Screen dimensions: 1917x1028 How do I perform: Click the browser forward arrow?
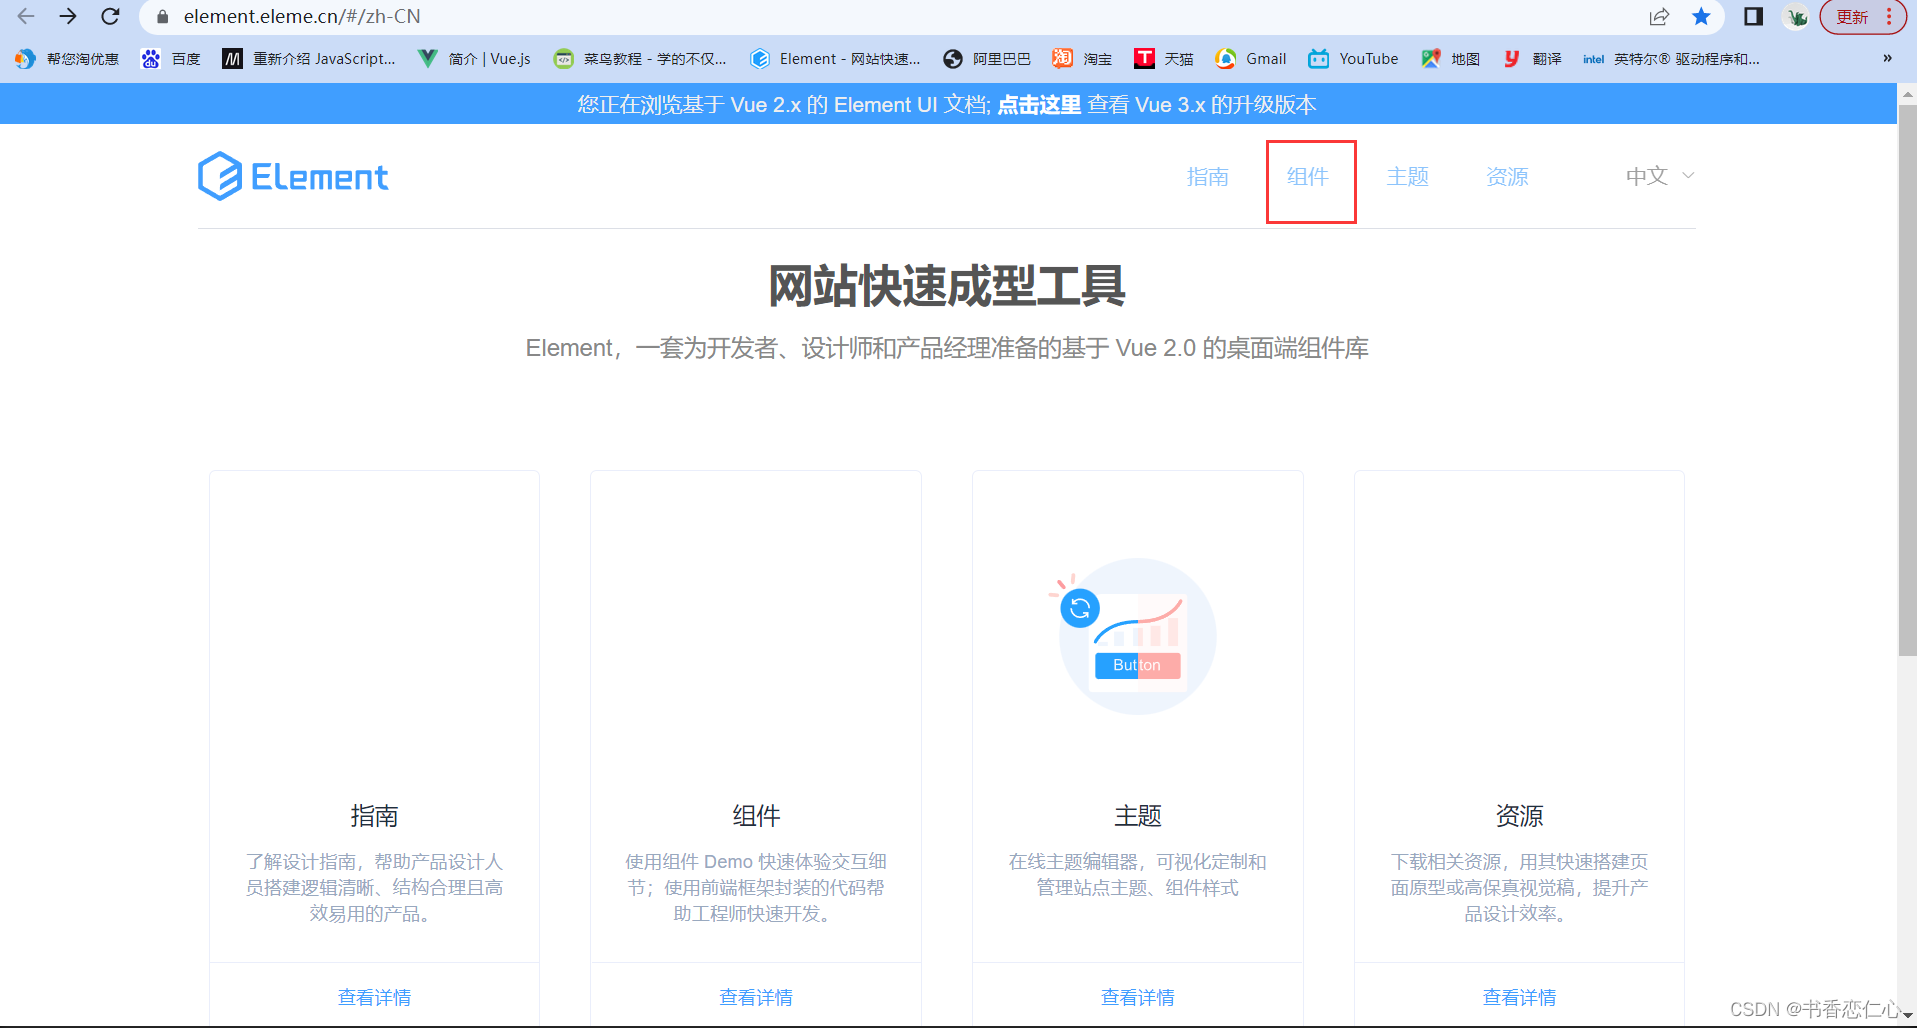pos(68,16)
